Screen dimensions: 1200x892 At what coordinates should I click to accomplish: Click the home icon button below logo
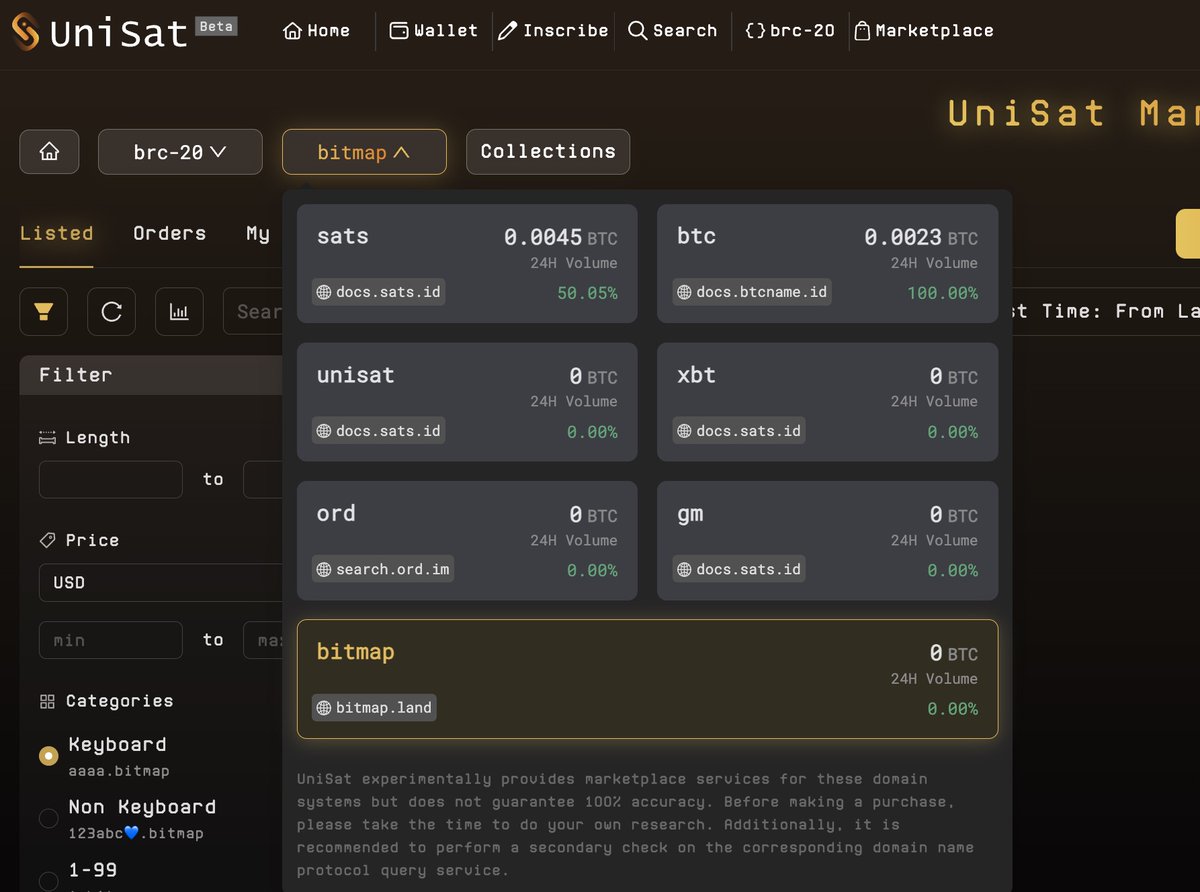(49, 152)
